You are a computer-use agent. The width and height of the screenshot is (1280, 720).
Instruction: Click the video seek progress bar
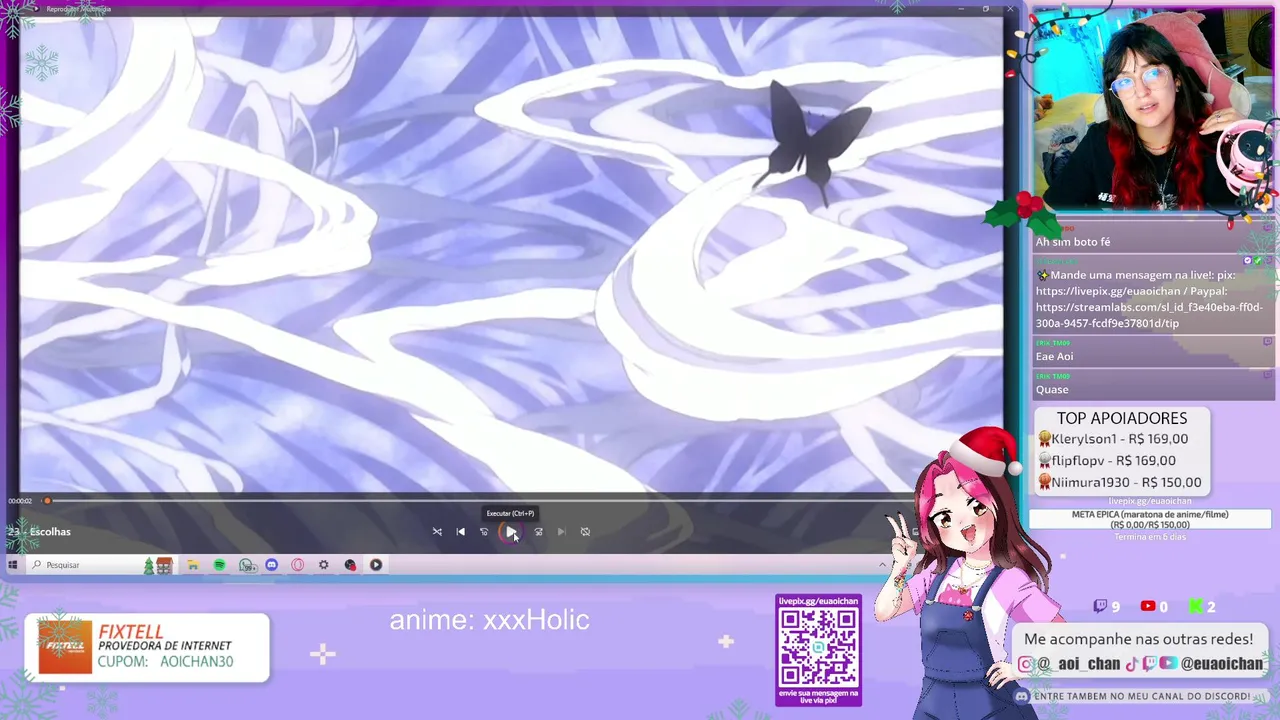pyautogui.click(x=480, y=501)
